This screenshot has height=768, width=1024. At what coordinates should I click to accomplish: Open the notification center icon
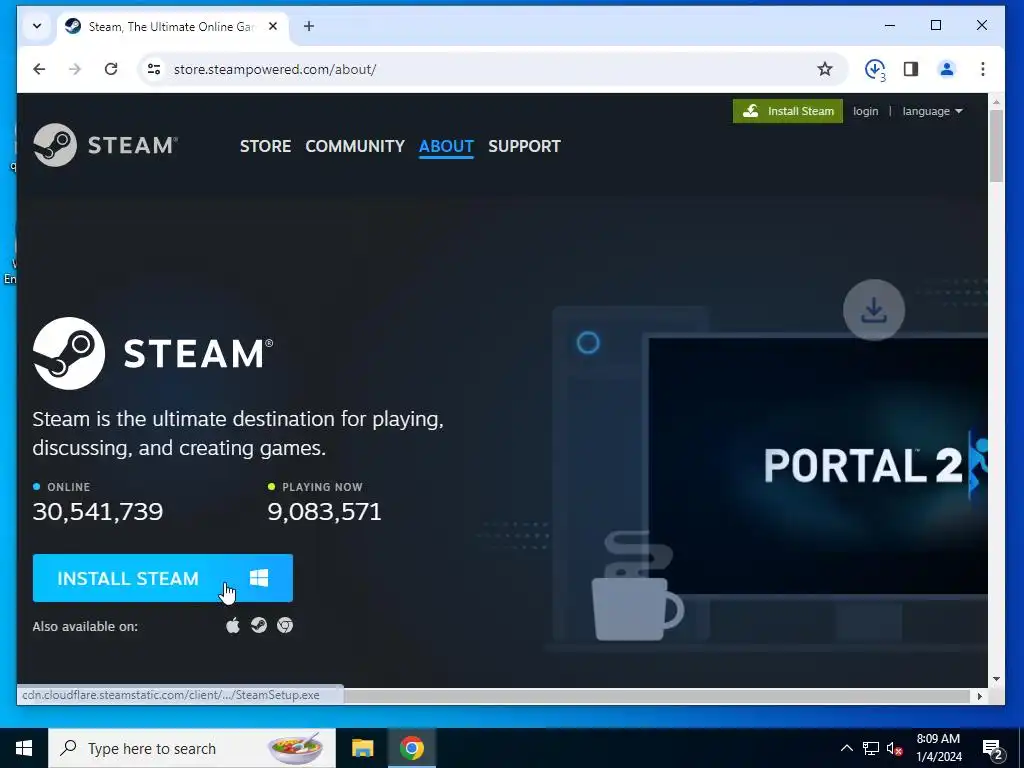pyautogui.click(x=993, y=748)
